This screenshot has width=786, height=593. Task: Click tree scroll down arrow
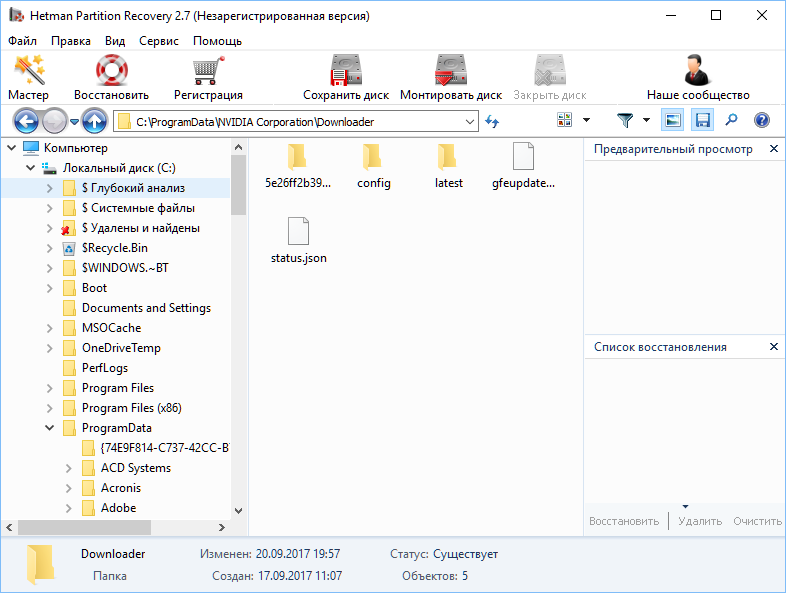click(238, 511)
